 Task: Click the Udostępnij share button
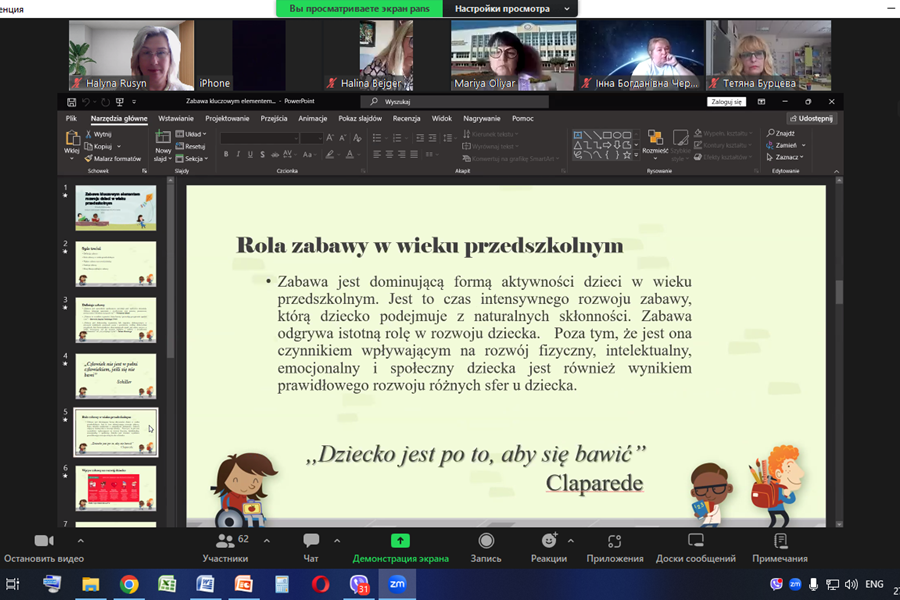pyautogui.click(x=810, y=118)
